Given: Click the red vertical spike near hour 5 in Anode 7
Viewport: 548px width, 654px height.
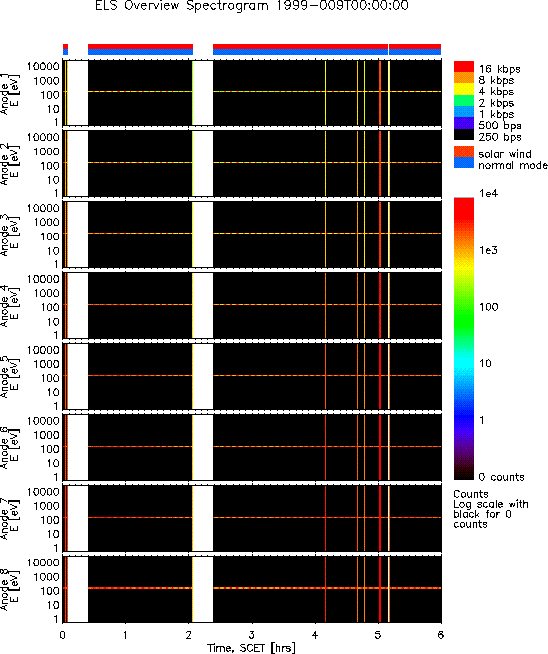Looking at the screenshot, I should 380,518.
